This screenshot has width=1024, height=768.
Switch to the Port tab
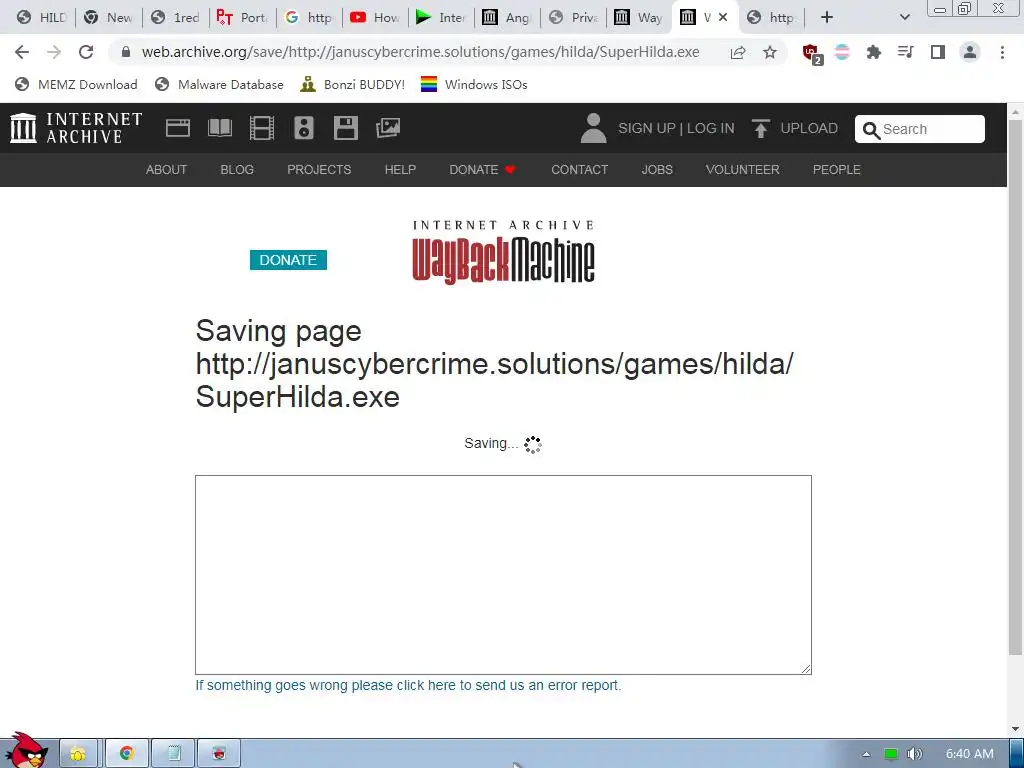[242, 18]
